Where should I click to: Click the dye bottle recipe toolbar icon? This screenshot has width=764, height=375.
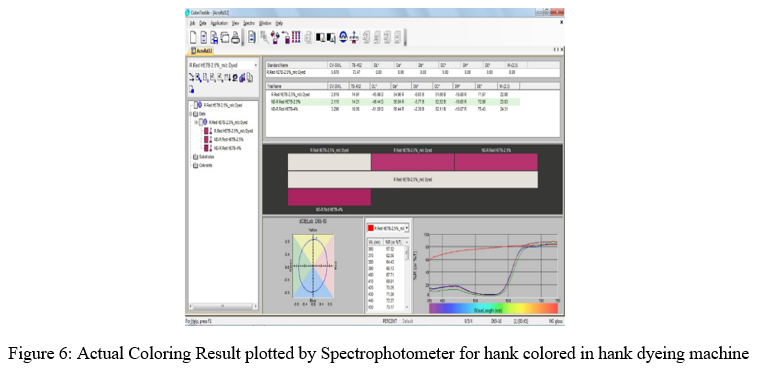click(x=275, y=38)
